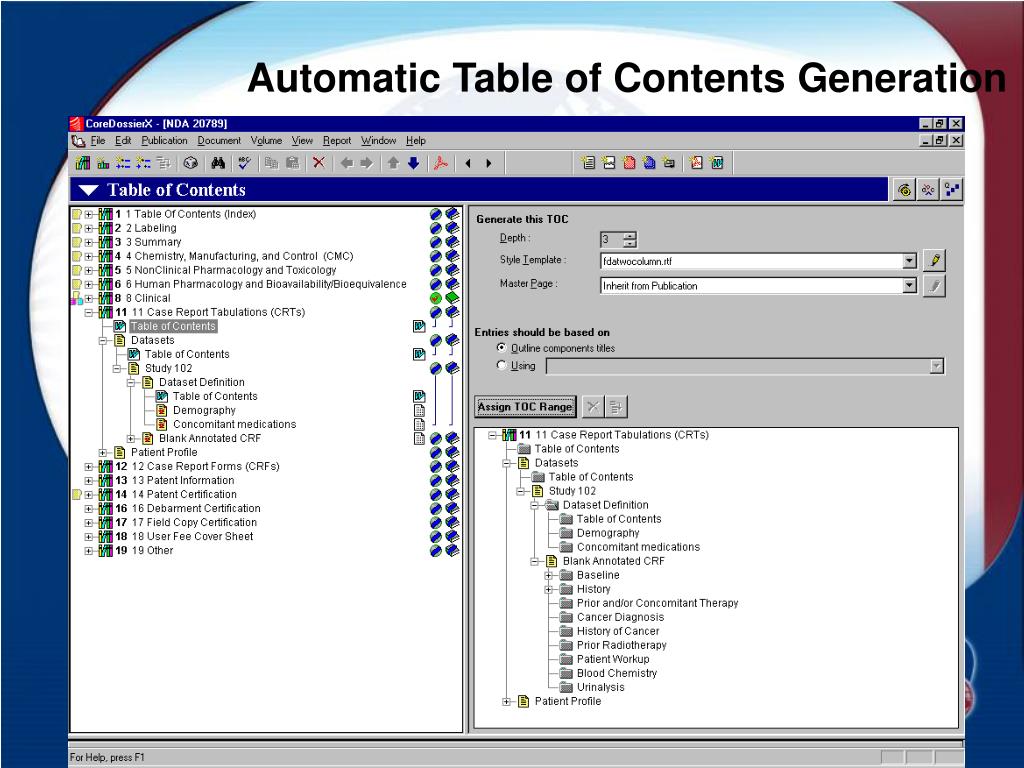1024x768 pixels.
Task: Select the Using radio button
Action: (x=502, y=366)
